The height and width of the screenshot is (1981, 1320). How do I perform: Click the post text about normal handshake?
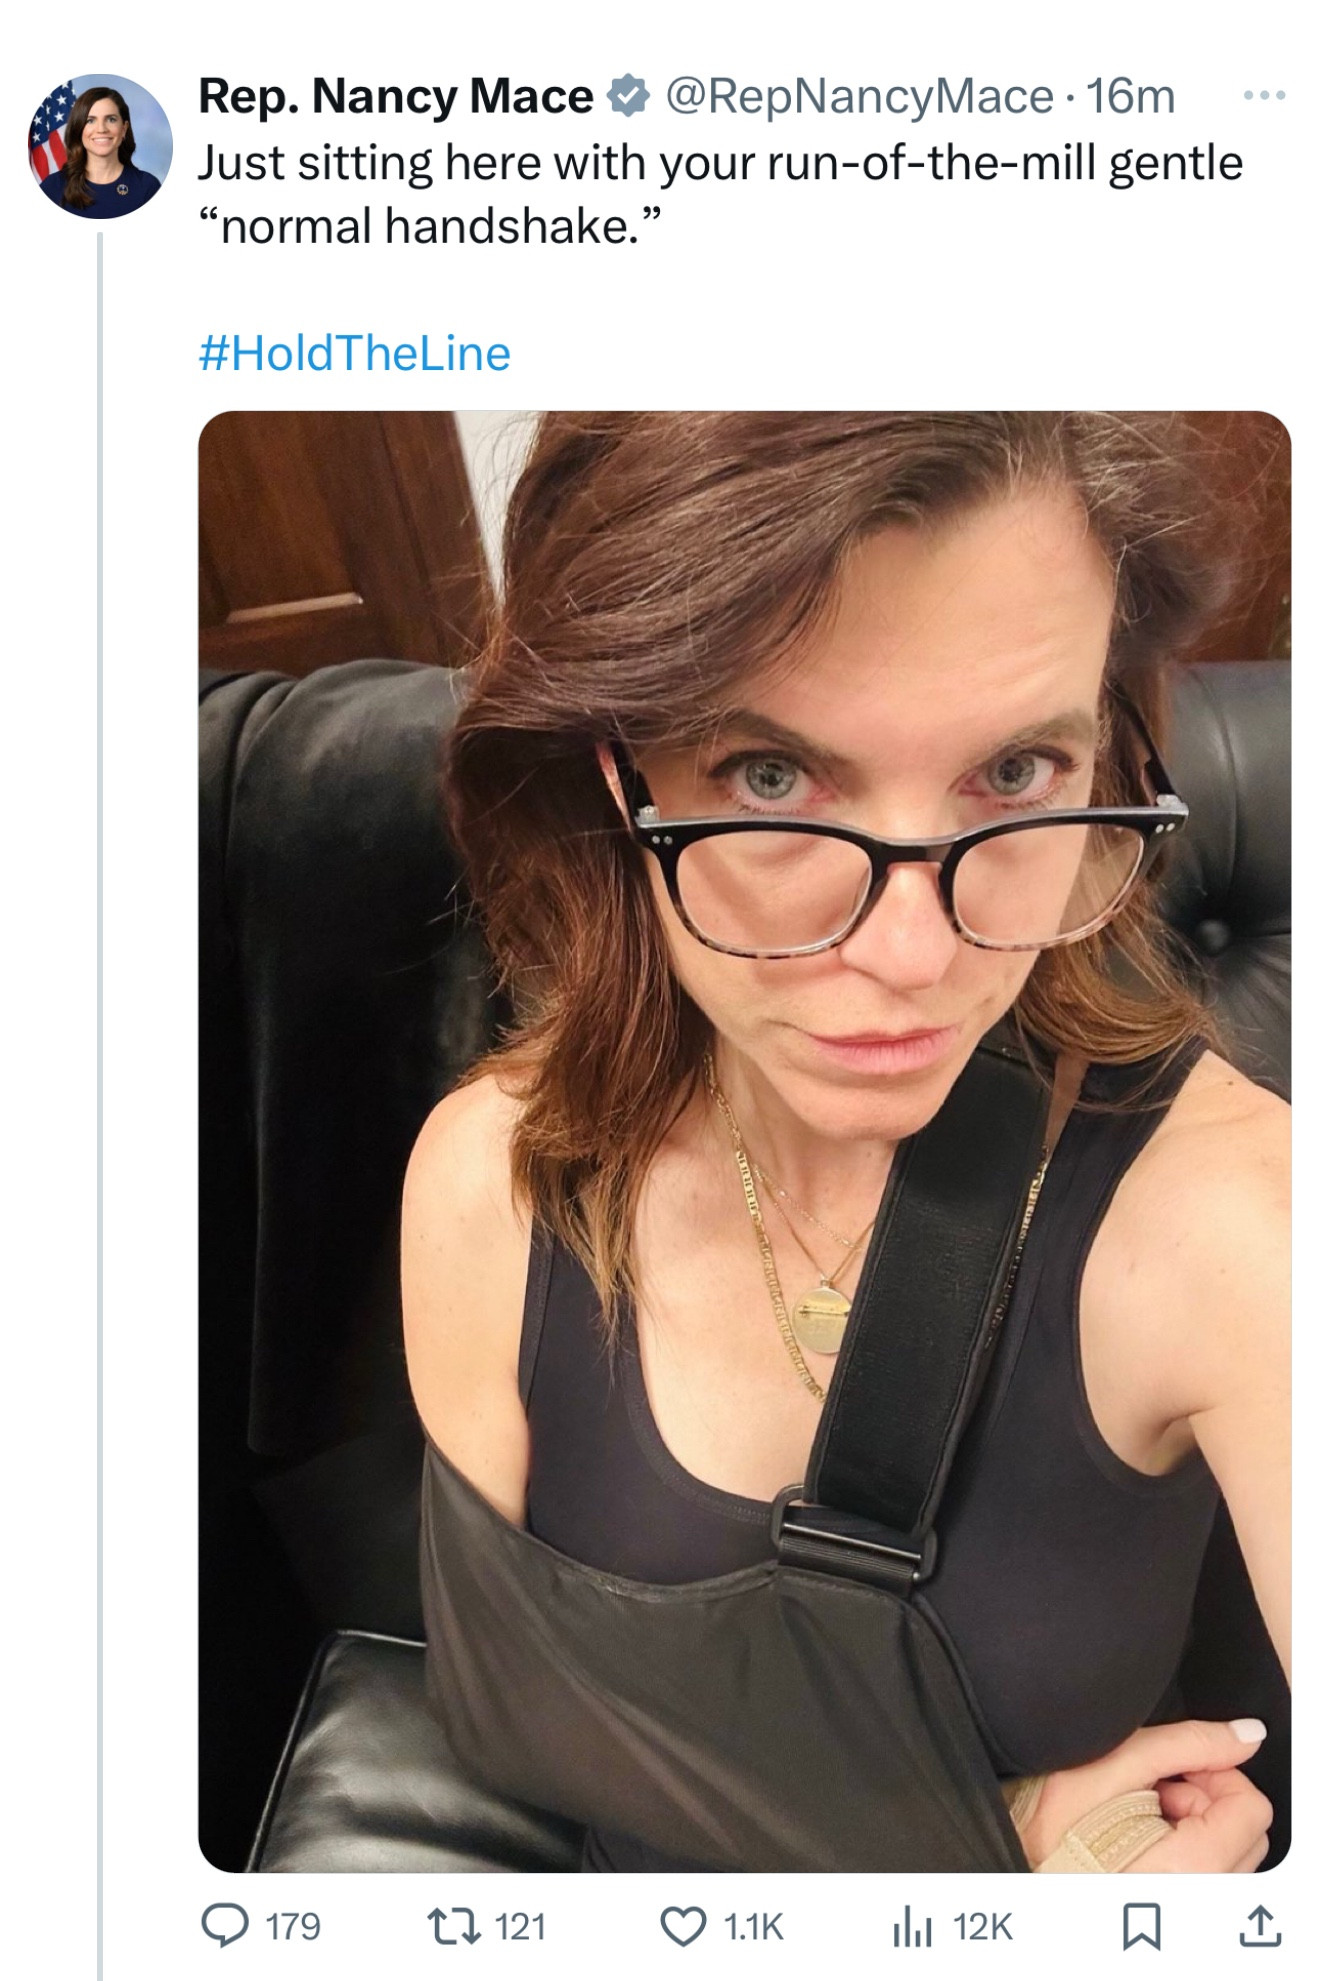(720, 194)
